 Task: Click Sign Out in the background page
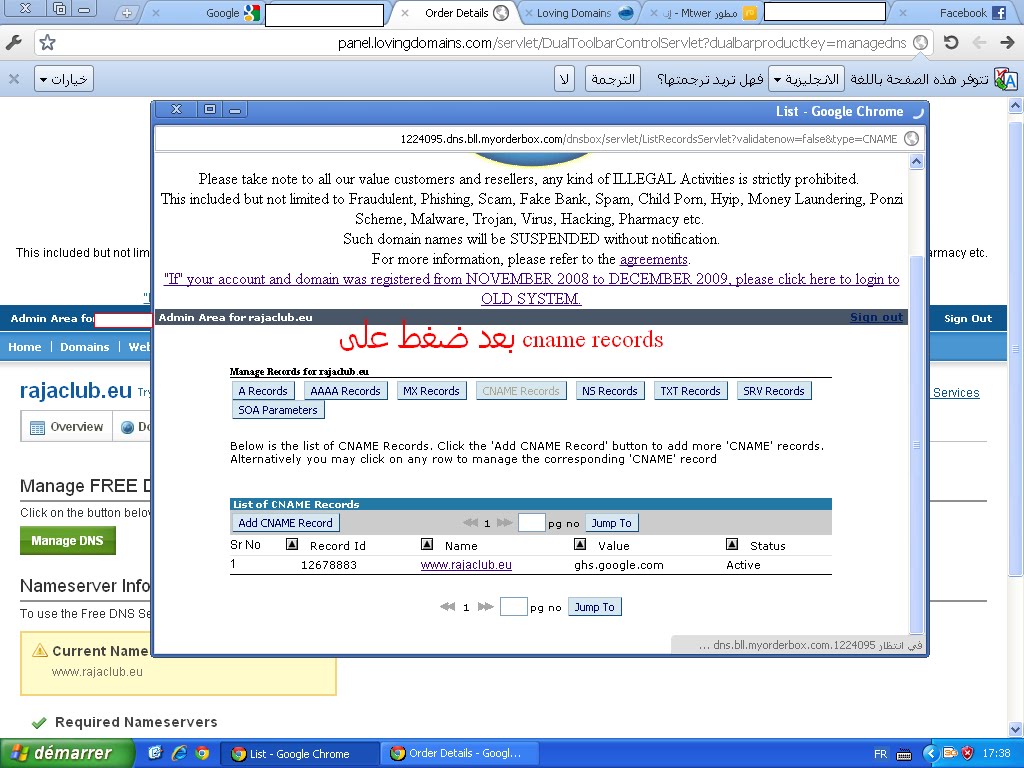click(x=968, y=318)
